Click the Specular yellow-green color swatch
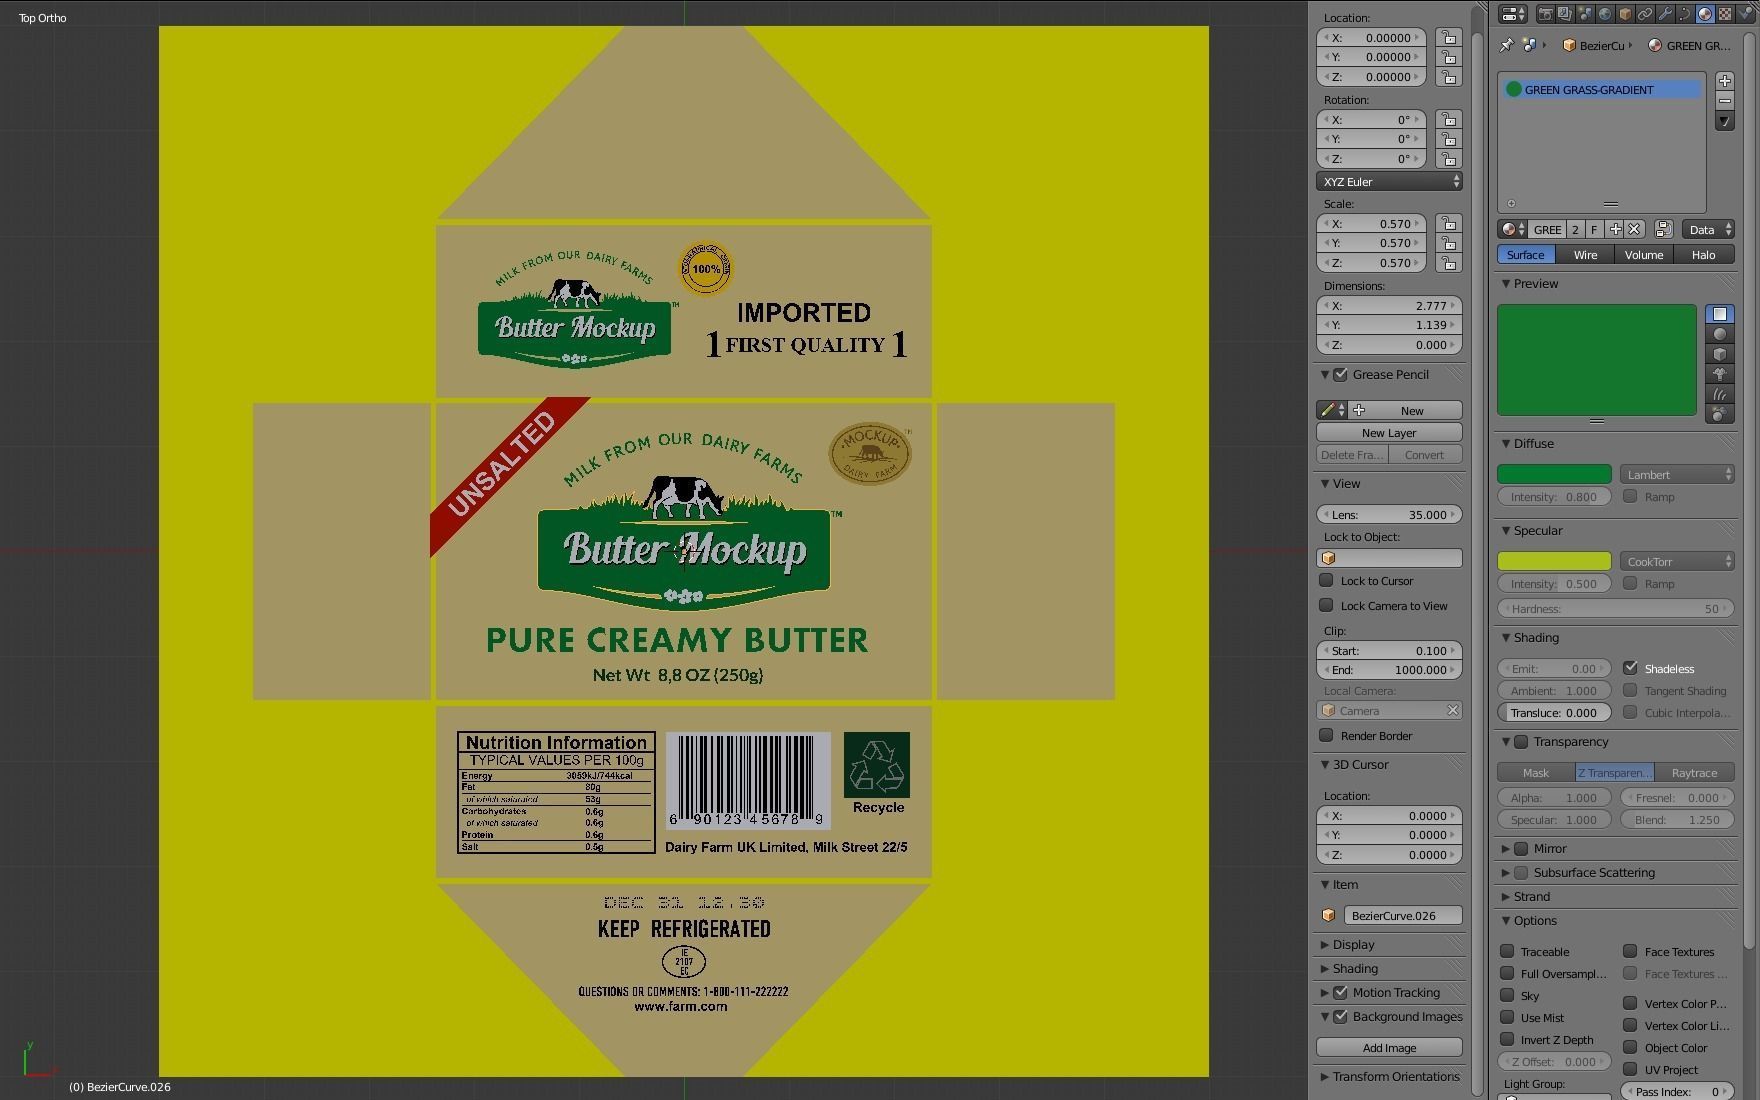This screenshot has width=1760, height=1100. click(1554, 561)
